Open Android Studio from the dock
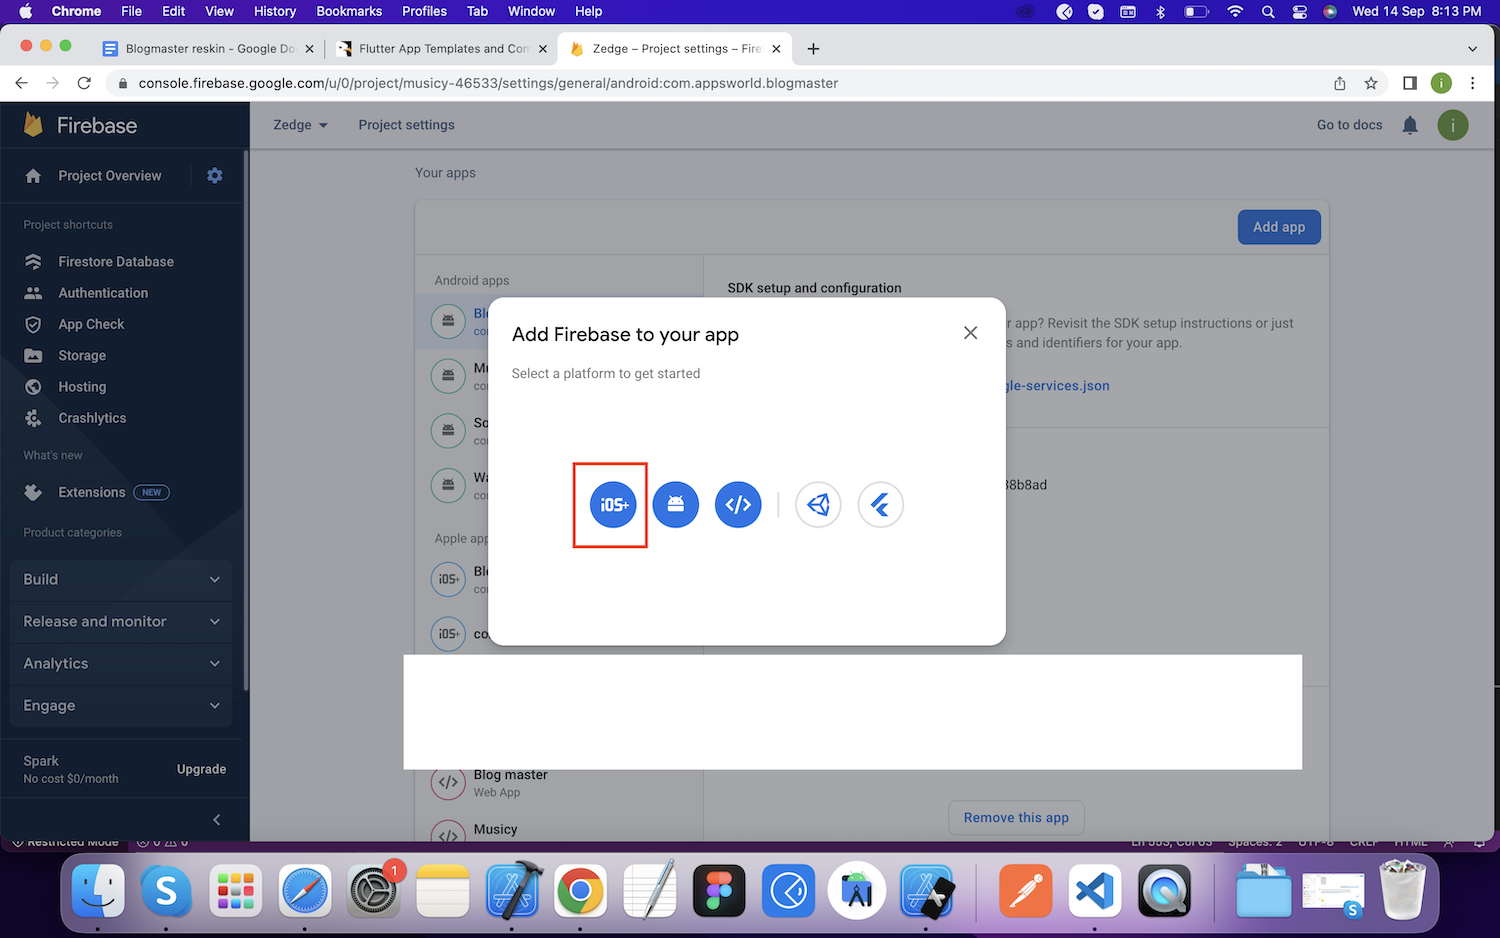This screenshot has width=1500, height=938. click(857, 890)
